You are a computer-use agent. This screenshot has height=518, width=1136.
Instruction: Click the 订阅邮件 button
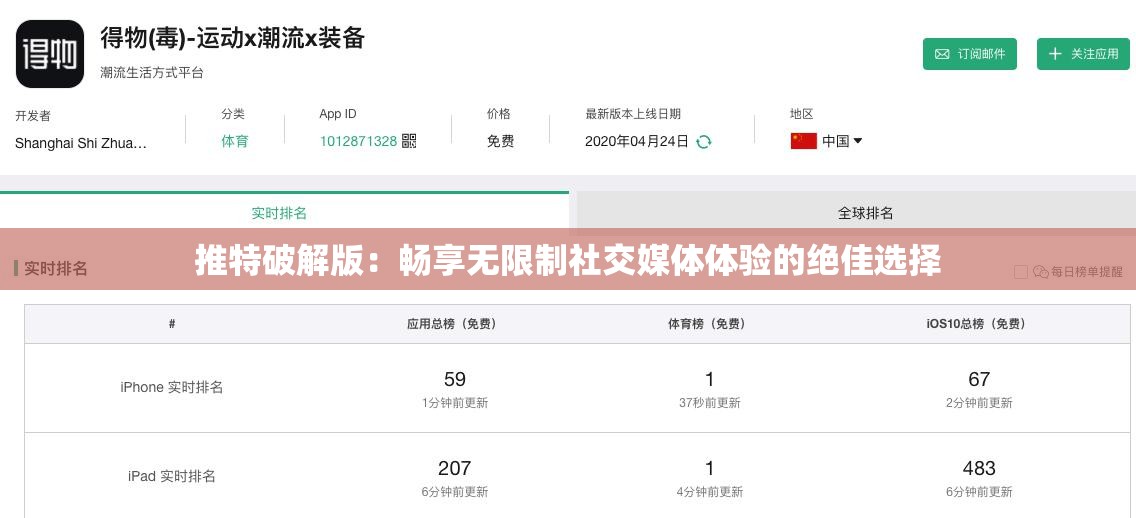[969, 54]
